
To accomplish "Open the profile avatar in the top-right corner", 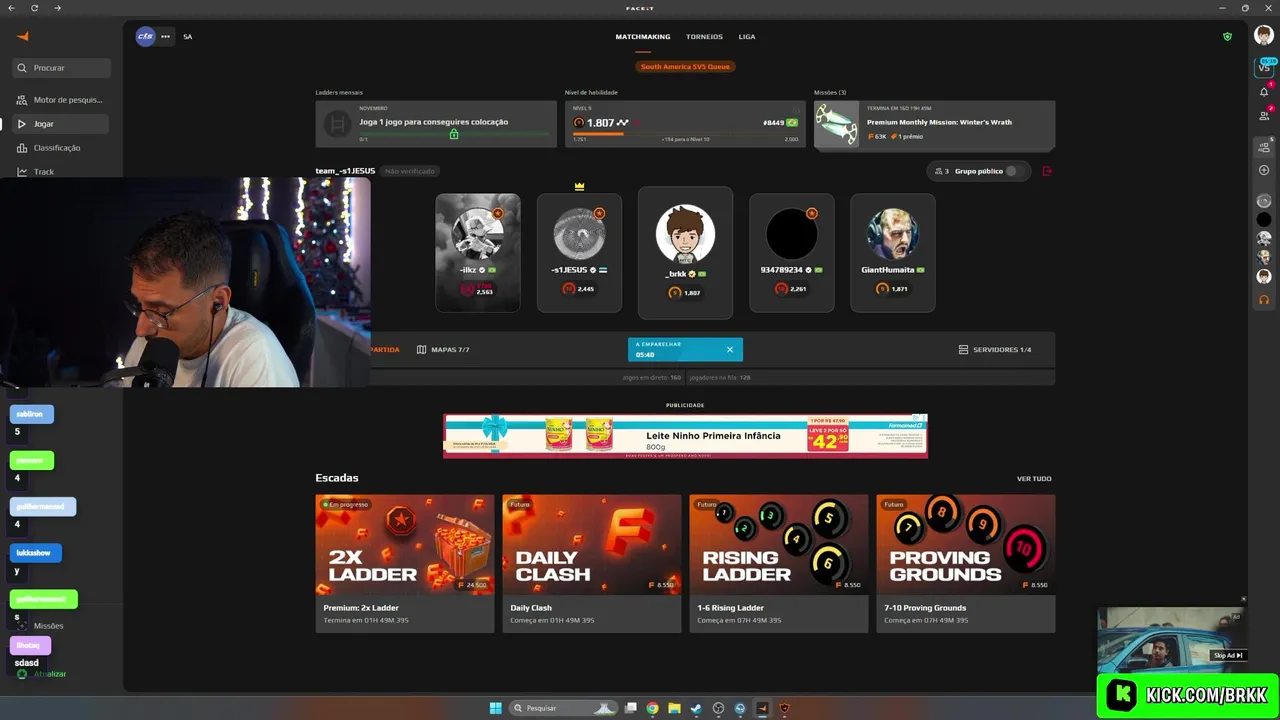I will pos(1264,36).
